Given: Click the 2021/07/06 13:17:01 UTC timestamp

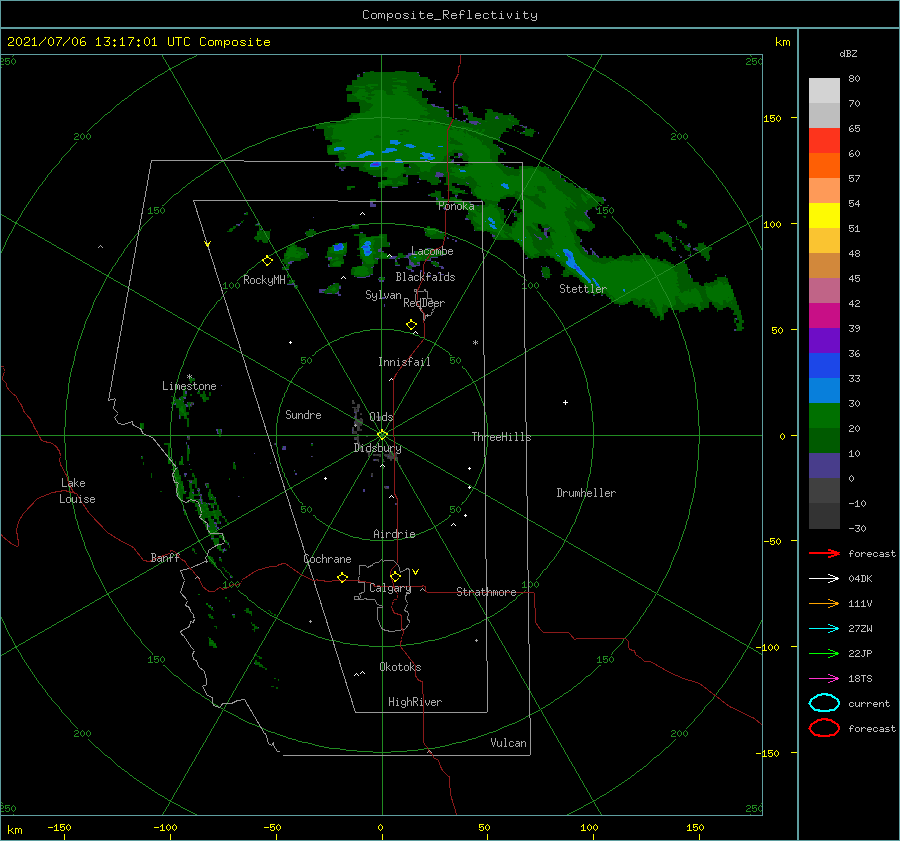Looking at the screenshot, I should point(138,42).
